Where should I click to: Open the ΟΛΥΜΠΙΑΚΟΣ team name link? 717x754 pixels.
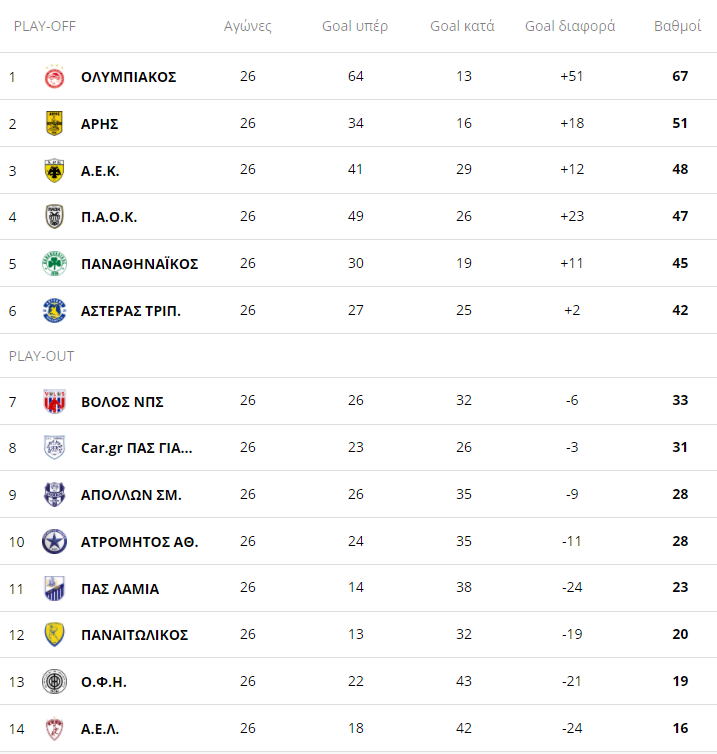coord(128,77)
